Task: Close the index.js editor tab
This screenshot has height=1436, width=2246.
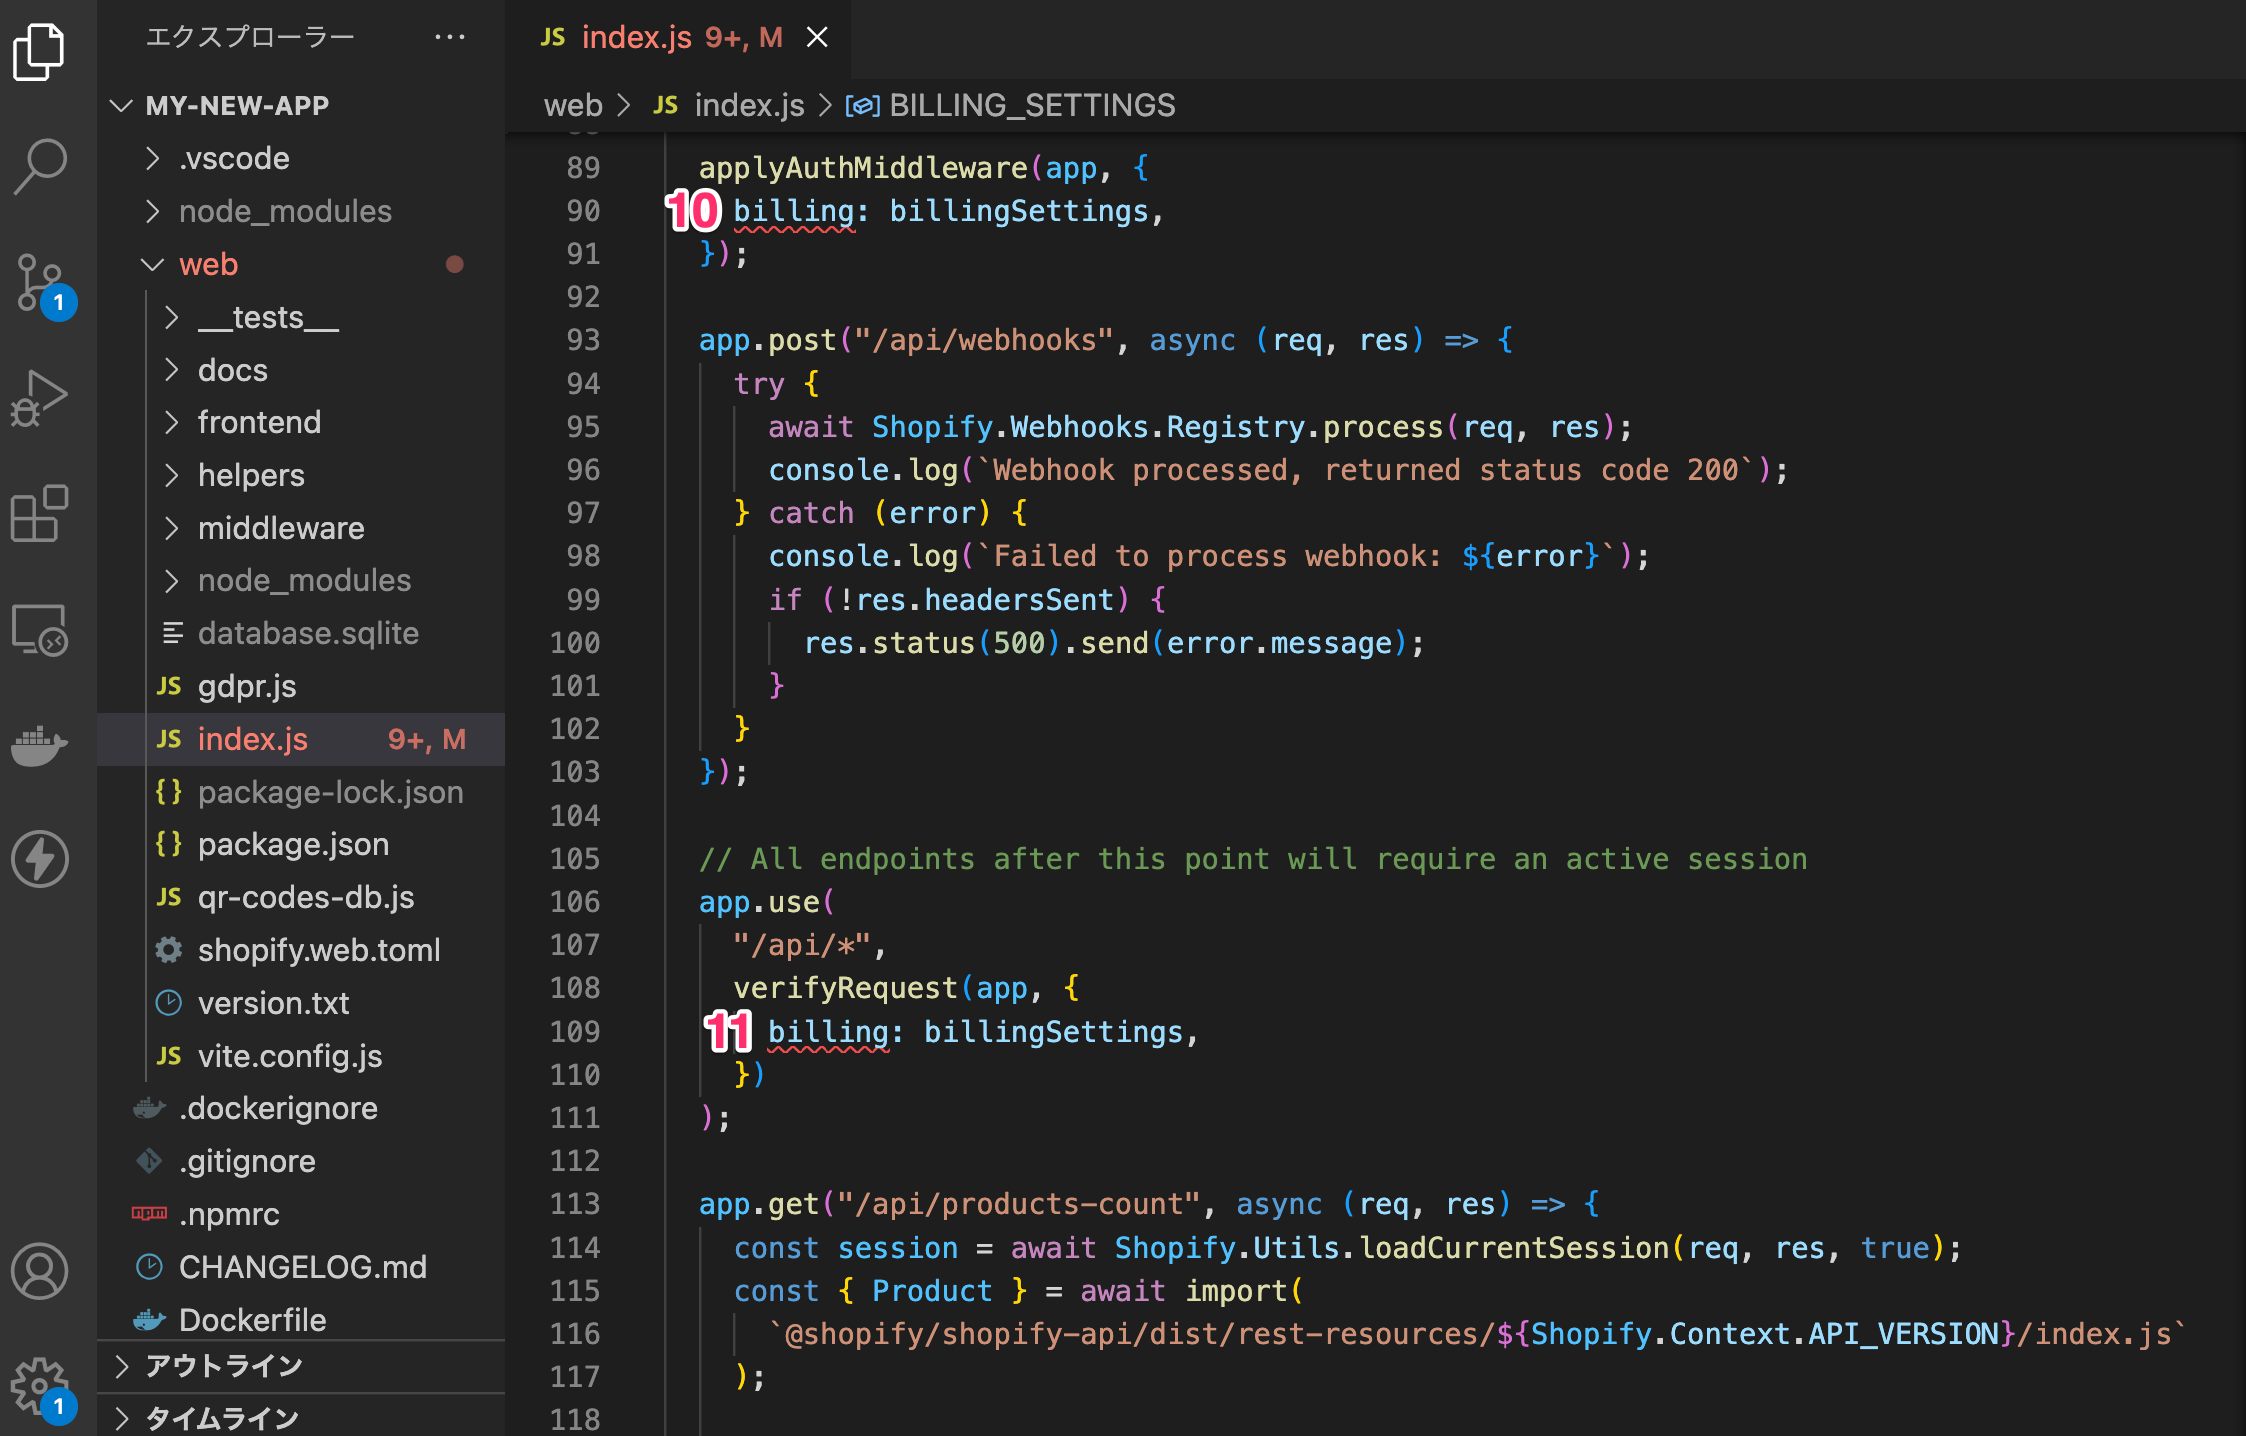Action: (817, 38)
